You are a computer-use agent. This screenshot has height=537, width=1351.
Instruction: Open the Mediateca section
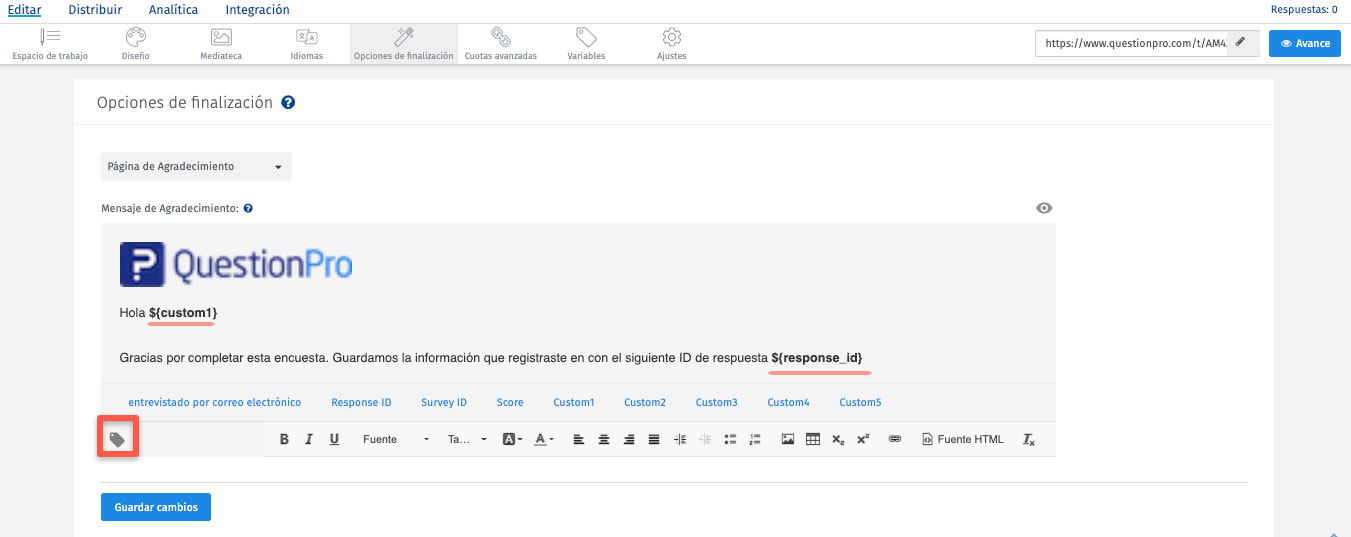[221, 44]
